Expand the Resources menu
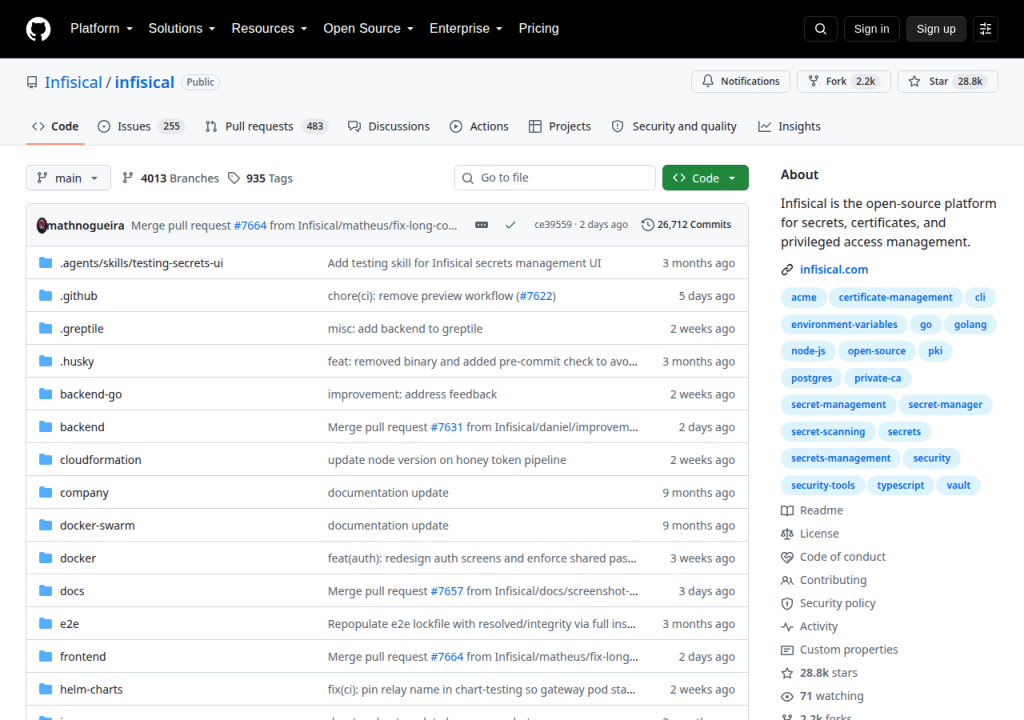Screen dimensions: 1024x720 (269, 29)
